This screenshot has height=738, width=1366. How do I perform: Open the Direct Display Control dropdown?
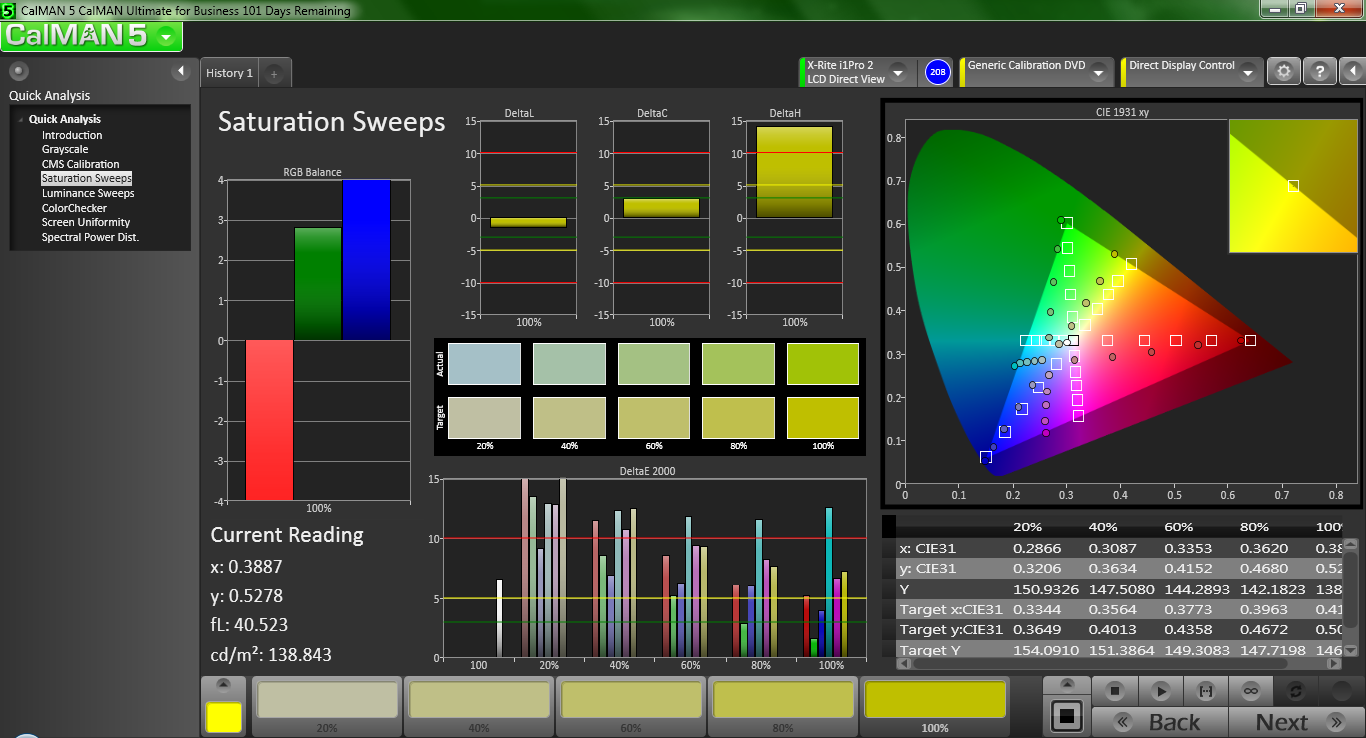pos(1247,73)
